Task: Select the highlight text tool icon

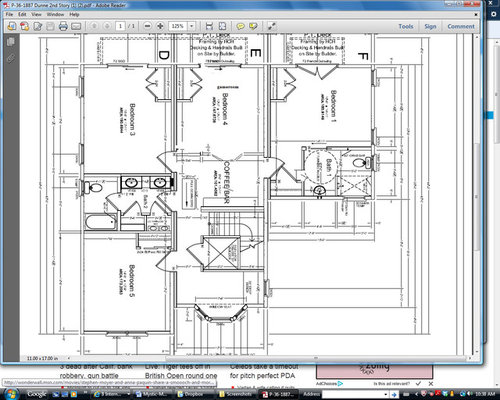Action: tap(253, 26)
